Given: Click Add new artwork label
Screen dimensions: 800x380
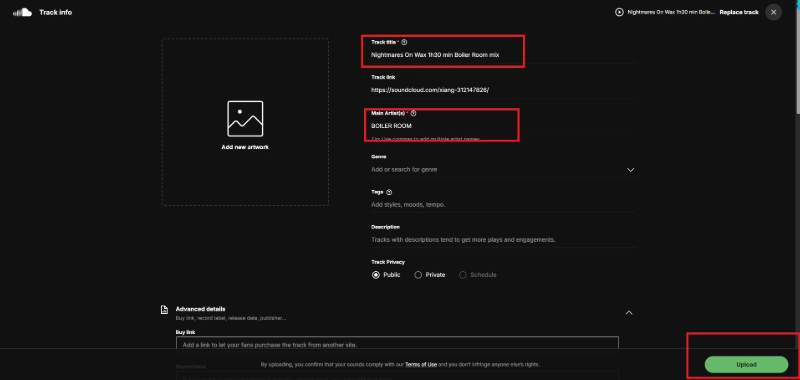Looking at the screenshot, I should click(245, 147).
